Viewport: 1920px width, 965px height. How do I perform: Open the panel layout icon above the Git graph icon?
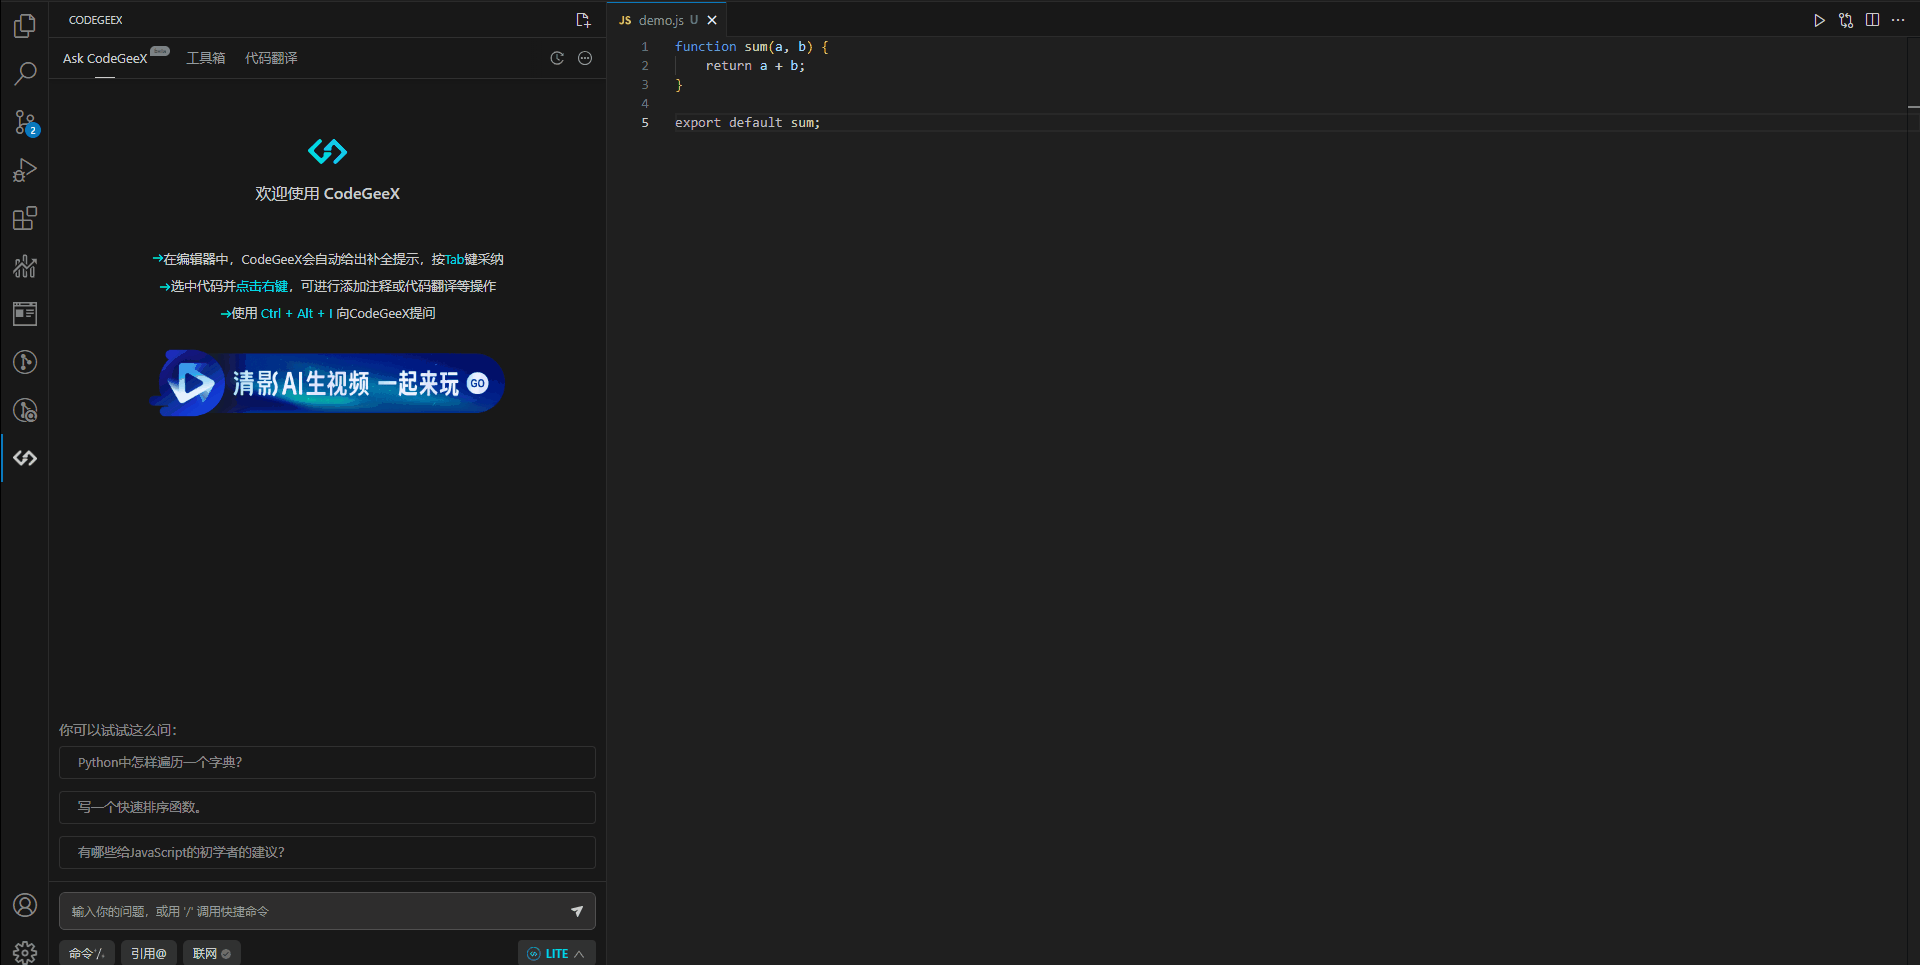25,314
